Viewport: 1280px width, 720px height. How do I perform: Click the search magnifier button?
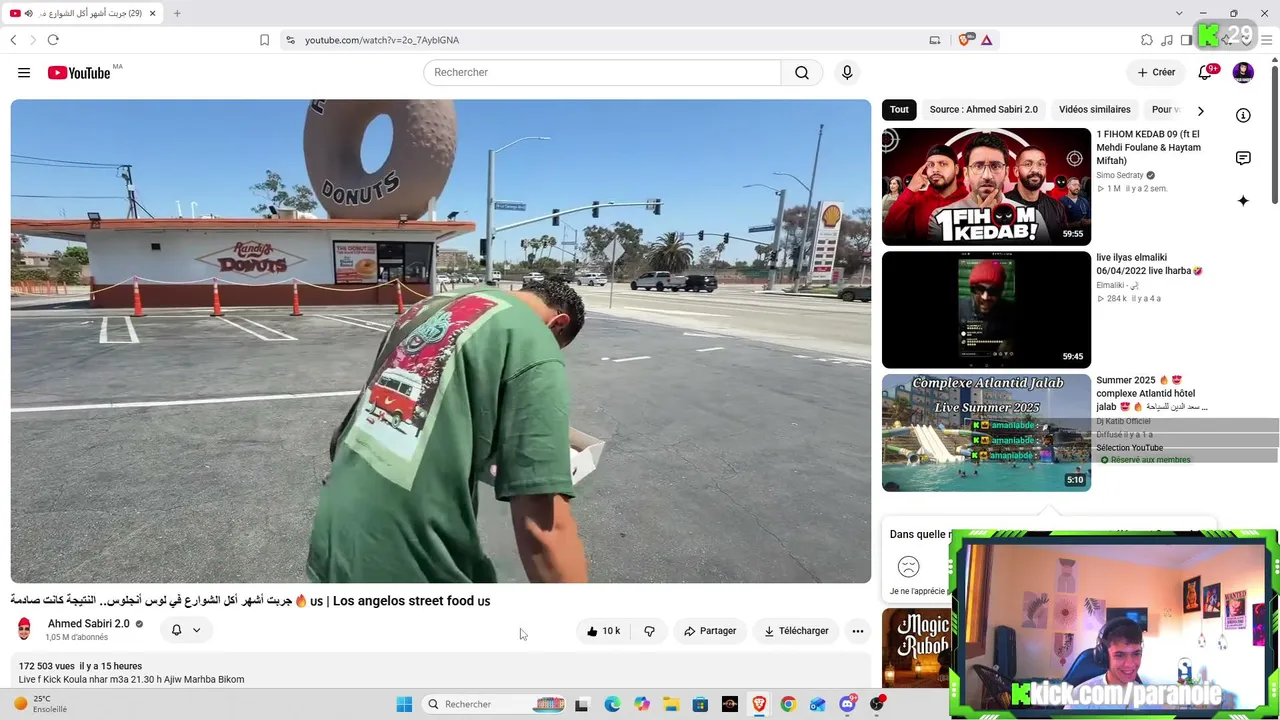(802, 73)
